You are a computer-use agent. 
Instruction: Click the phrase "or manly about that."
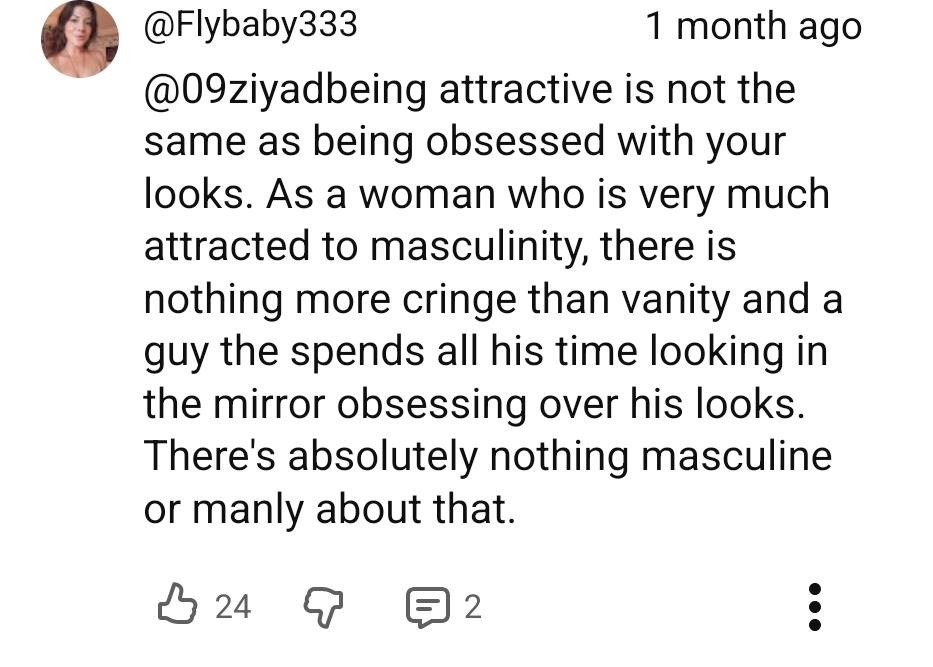pyautogui.click(x=329, y=509)
